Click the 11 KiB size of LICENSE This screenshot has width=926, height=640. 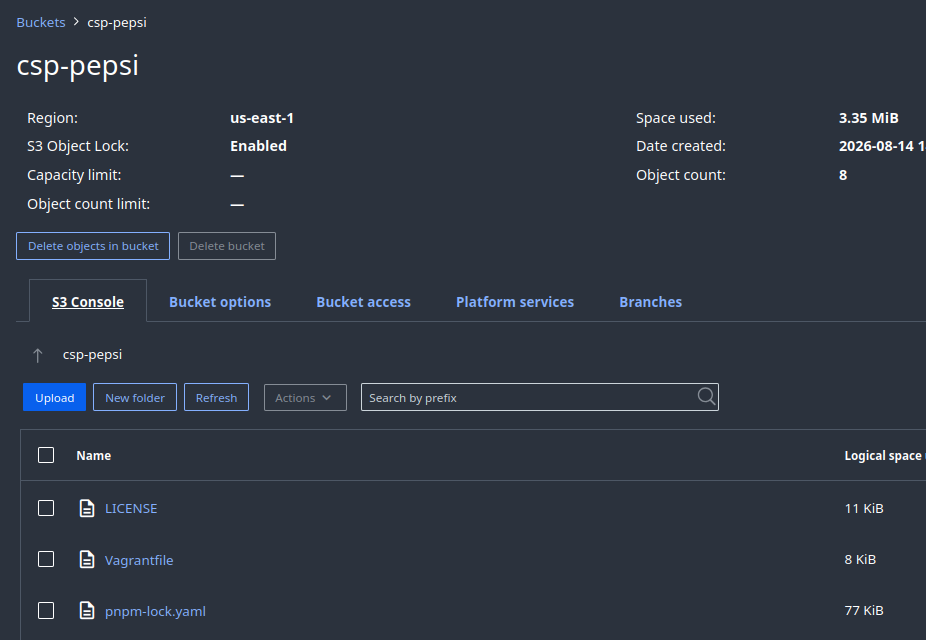864,508
